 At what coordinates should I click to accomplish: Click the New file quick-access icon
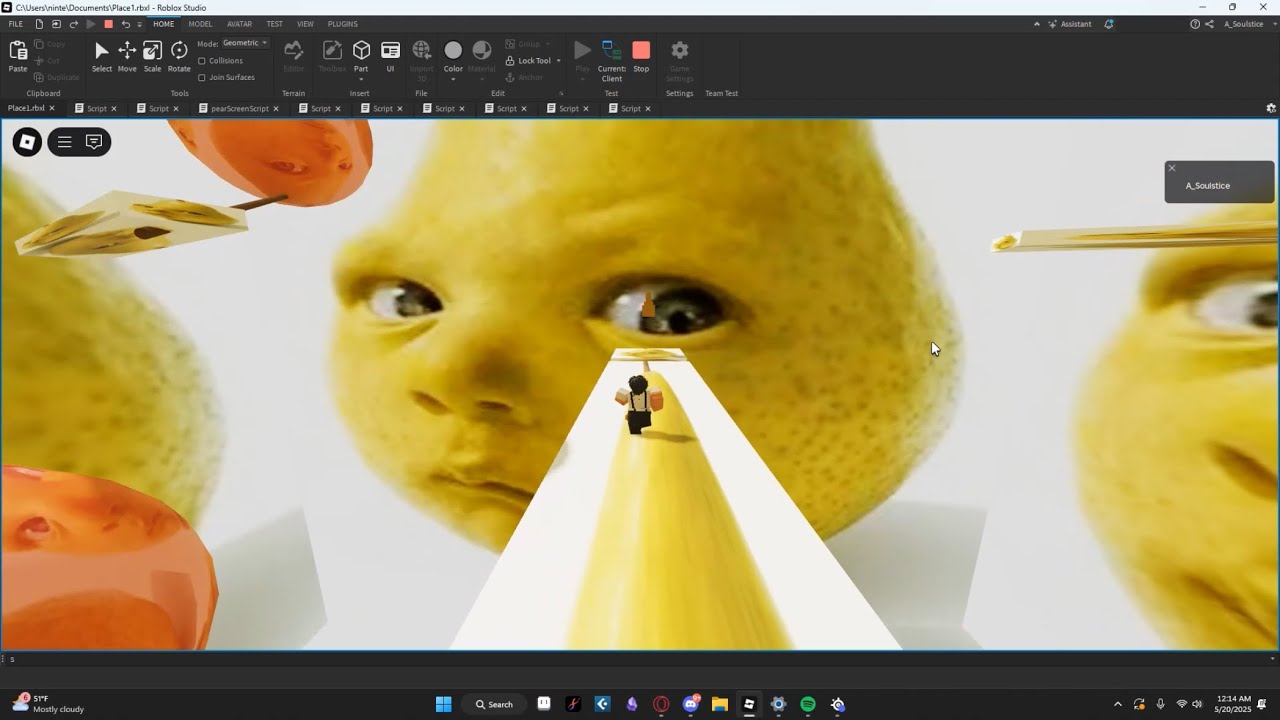click(x=39, y=24)
